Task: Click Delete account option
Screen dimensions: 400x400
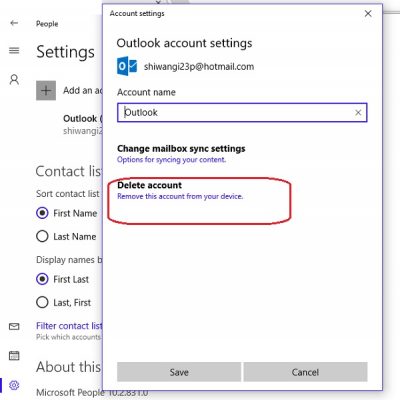Action: tap(180, 190)
